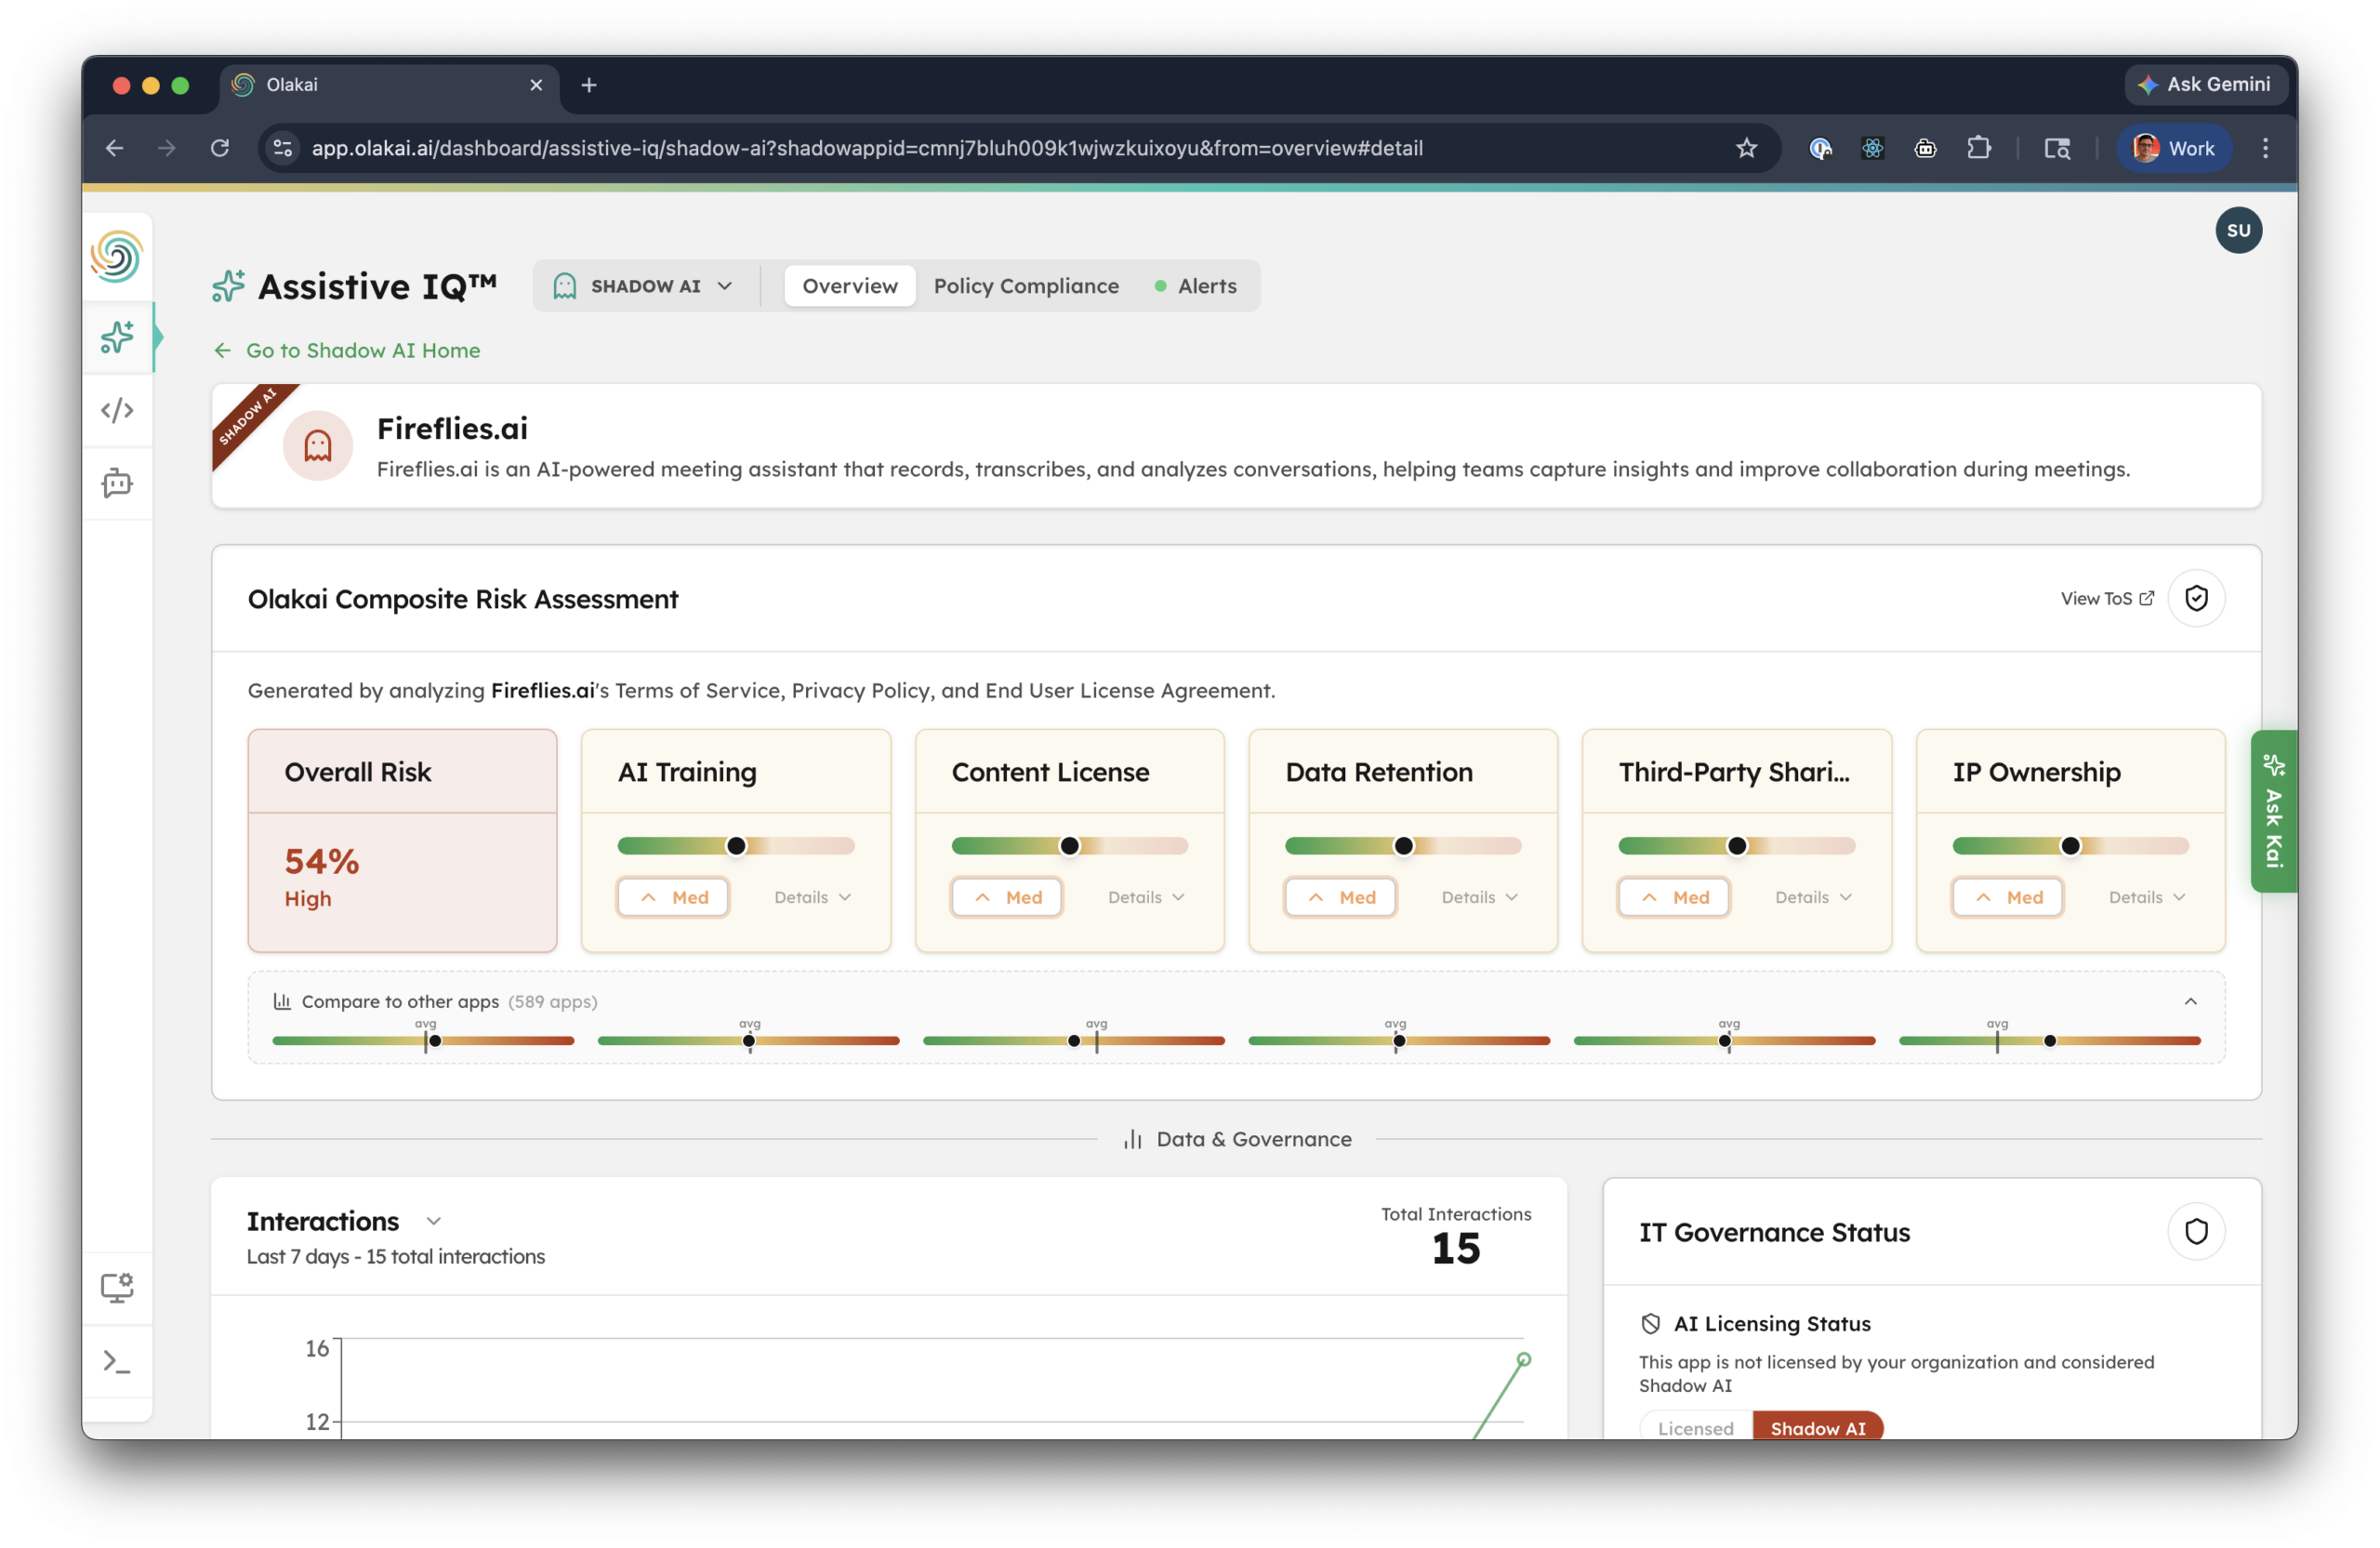Click the shield icon in IT Governance Status
Viewport: 2380px width, 1548px height.
(2196, 1231)
